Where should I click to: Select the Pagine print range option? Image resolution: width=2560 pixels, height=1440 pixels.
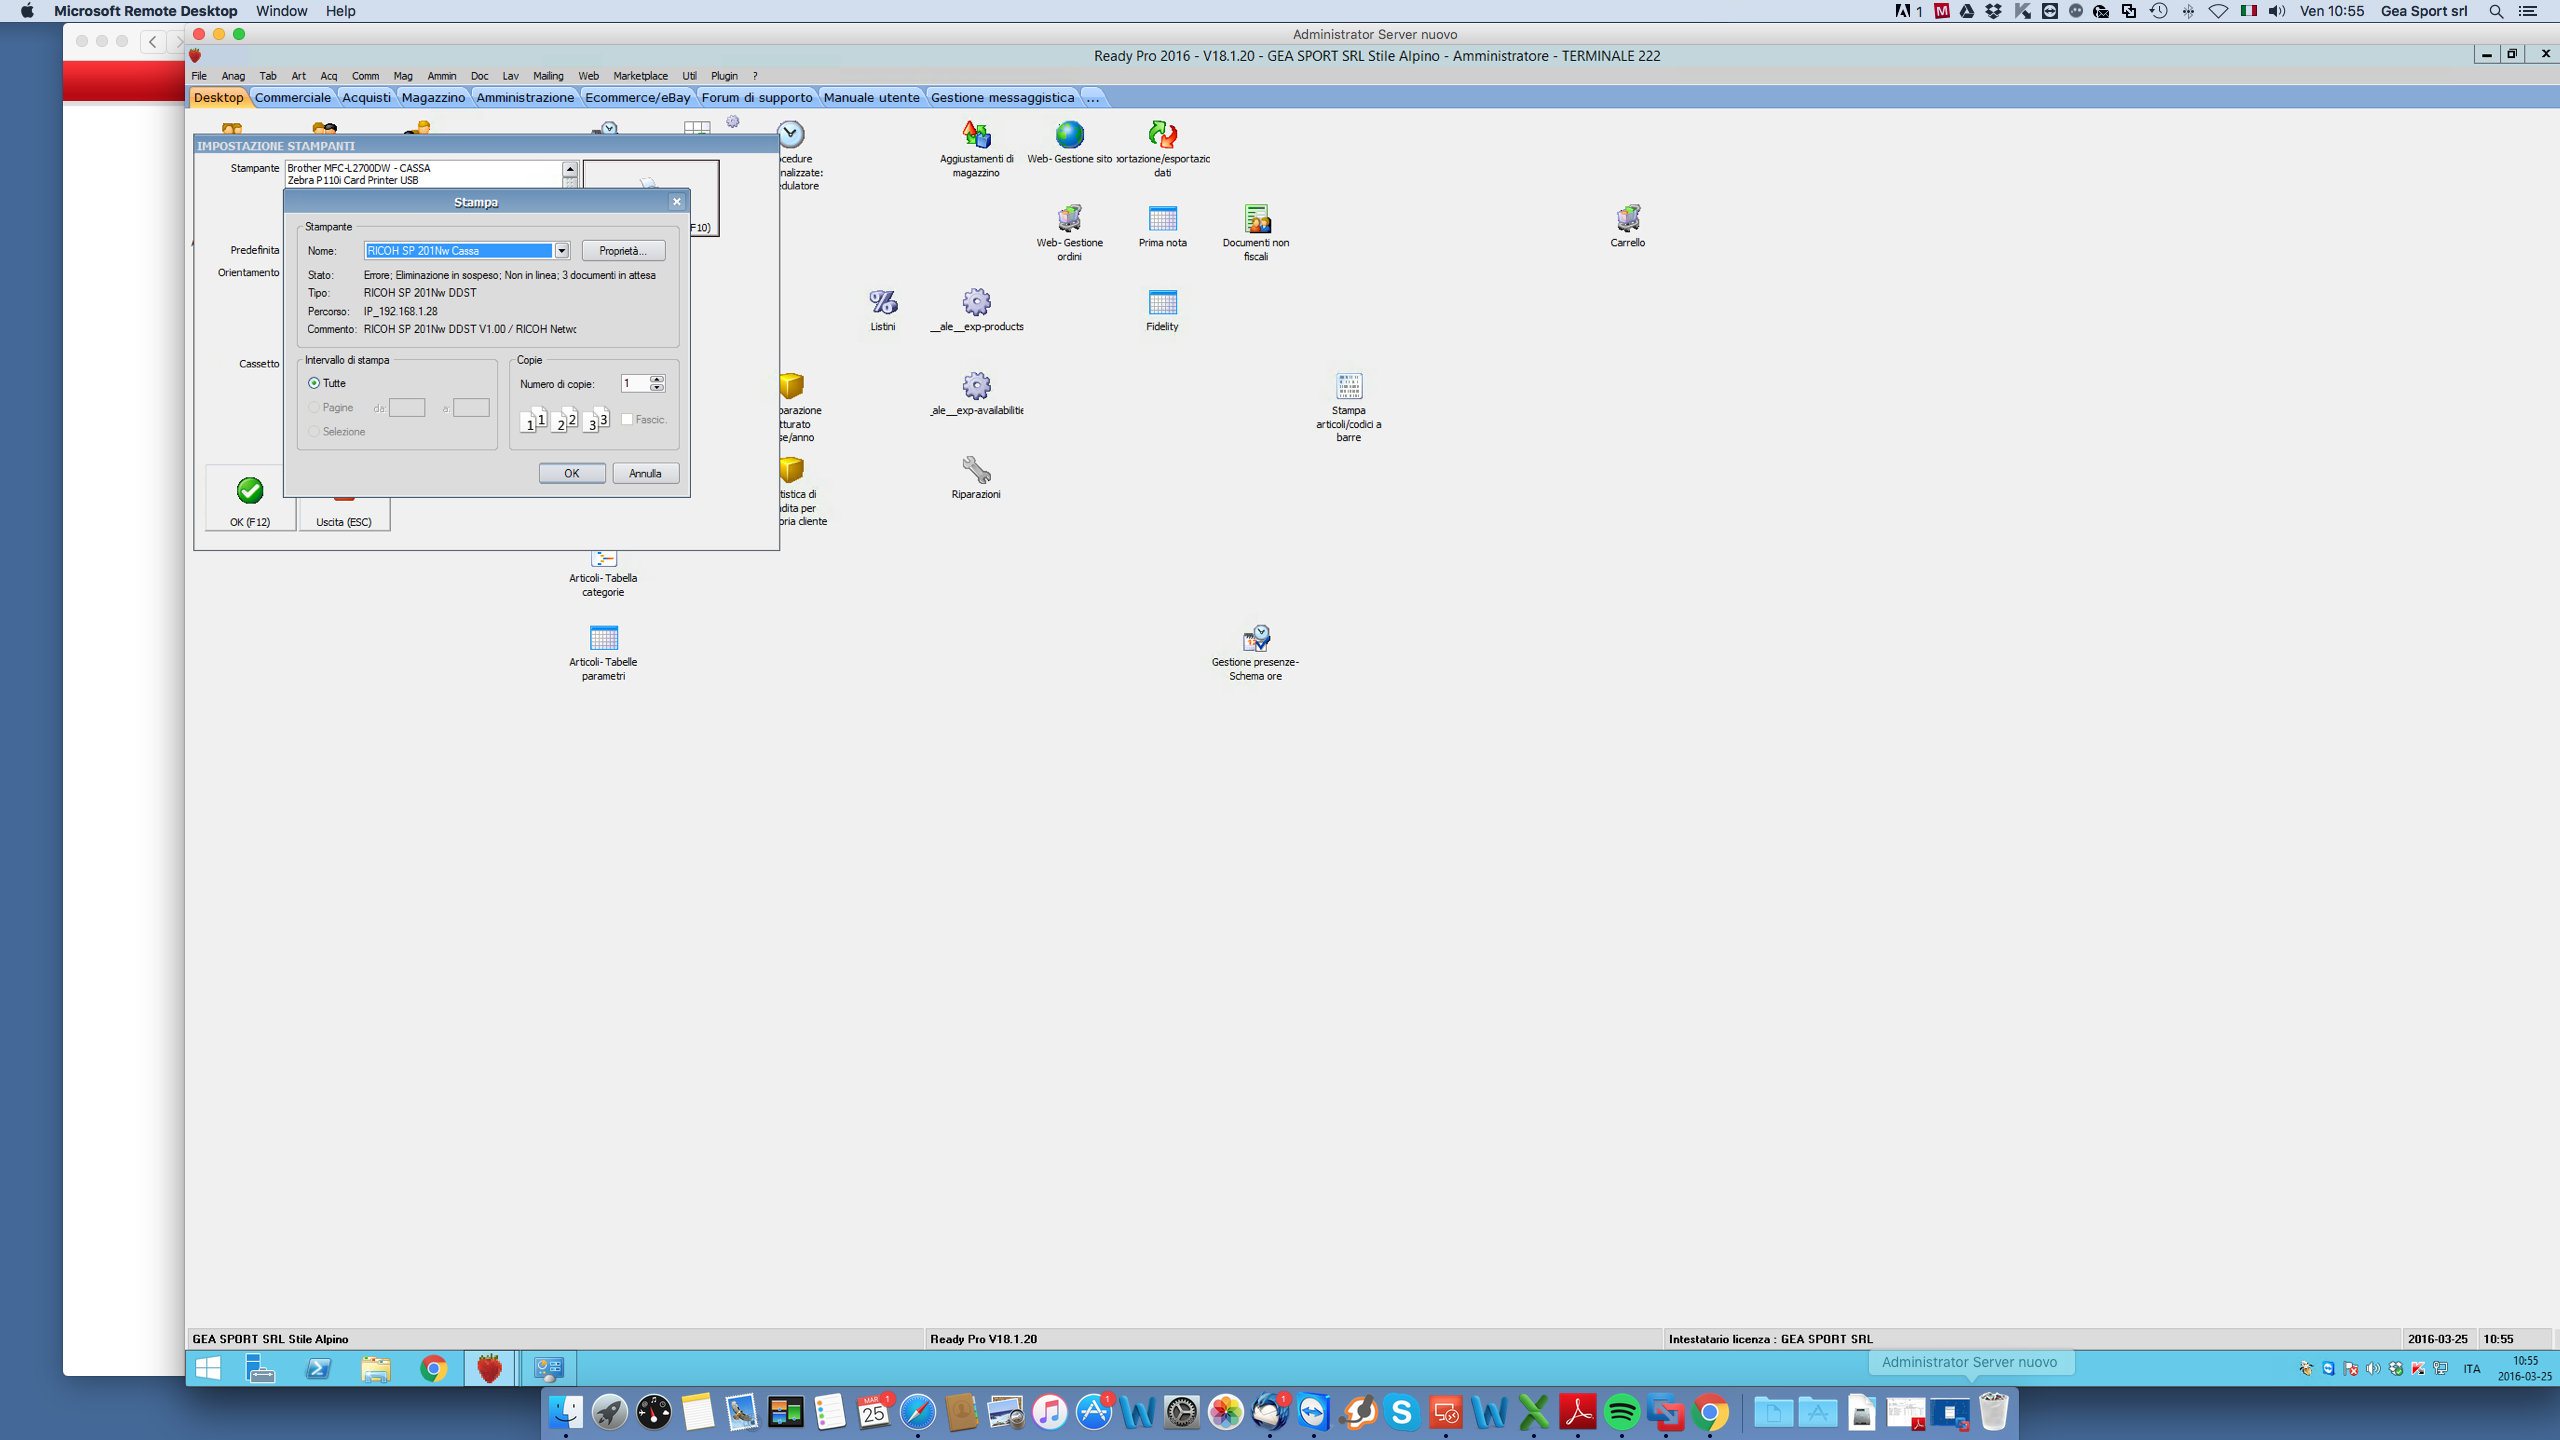click(314, 407)
